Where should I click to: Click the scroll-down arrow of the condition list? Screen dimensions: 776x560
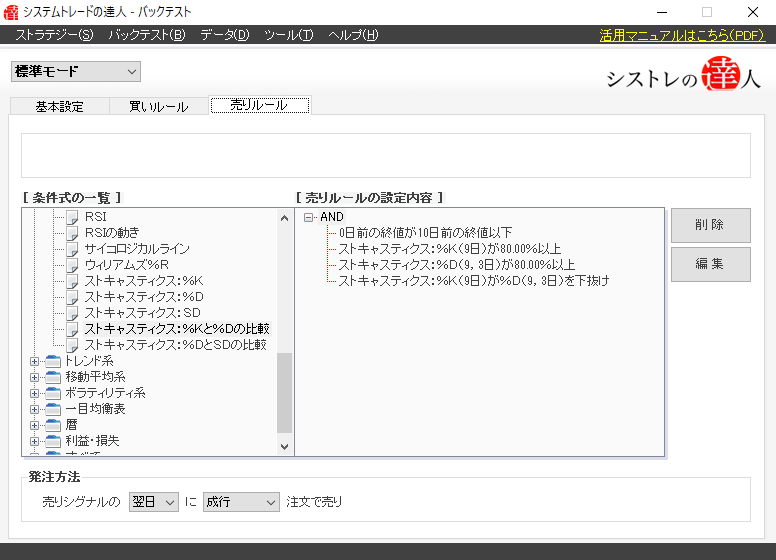tap(284, 446)
